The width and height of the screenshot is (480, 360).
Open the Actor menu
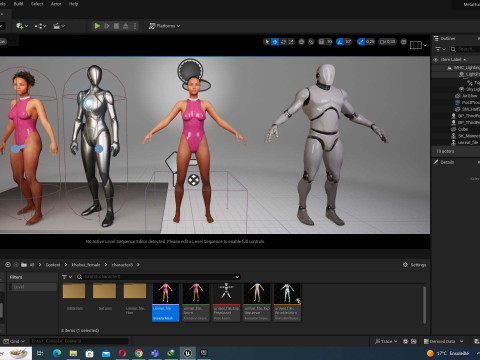click(x=56, y=4)
